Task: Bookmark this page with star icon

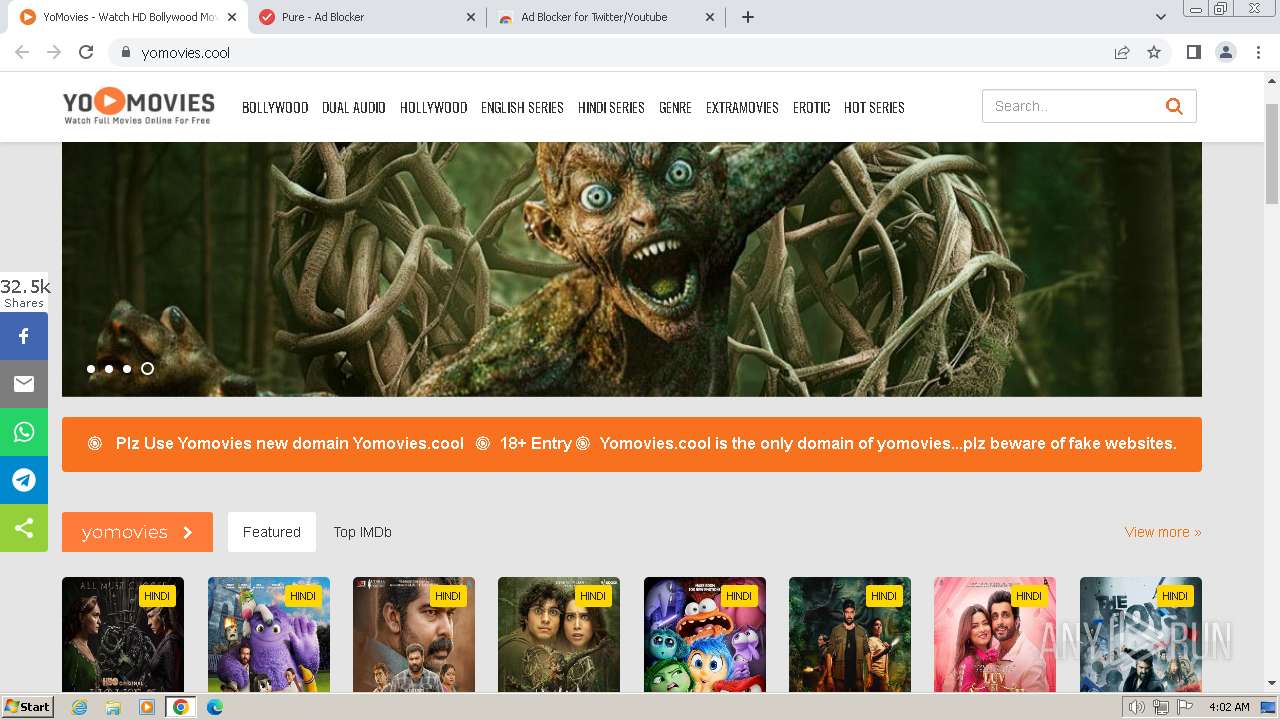Action: pyautogui.click(x=1154, y=52)
